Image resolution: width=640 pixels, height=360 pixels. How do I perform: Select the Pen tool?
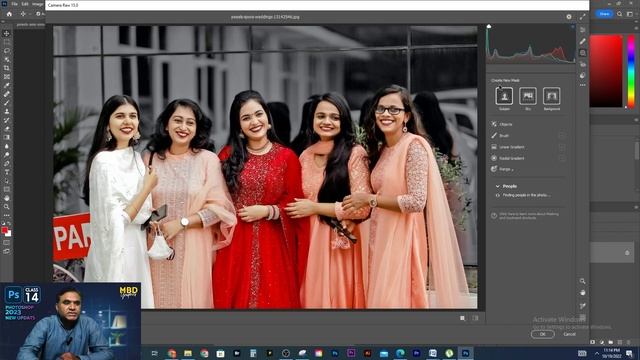pos(6,163)
